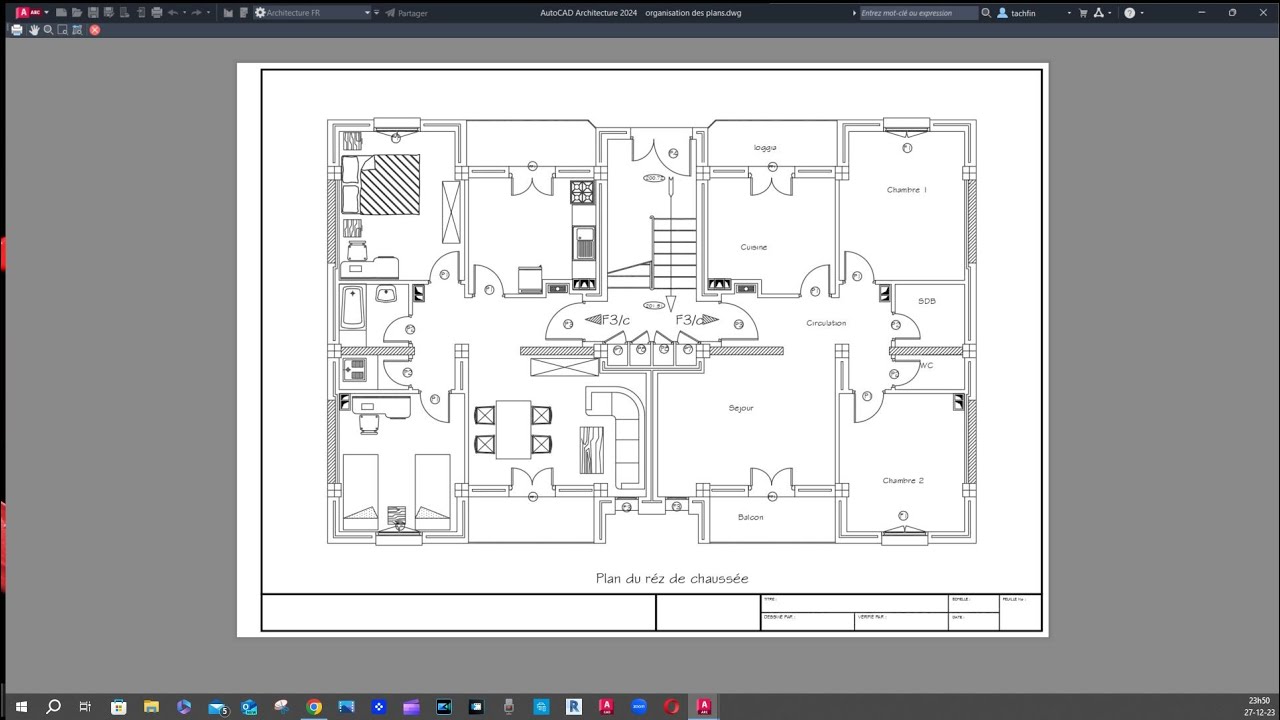Screen dimensions: 1280x720
Task: Click the Save As icon
Action: tap(109, 12)
